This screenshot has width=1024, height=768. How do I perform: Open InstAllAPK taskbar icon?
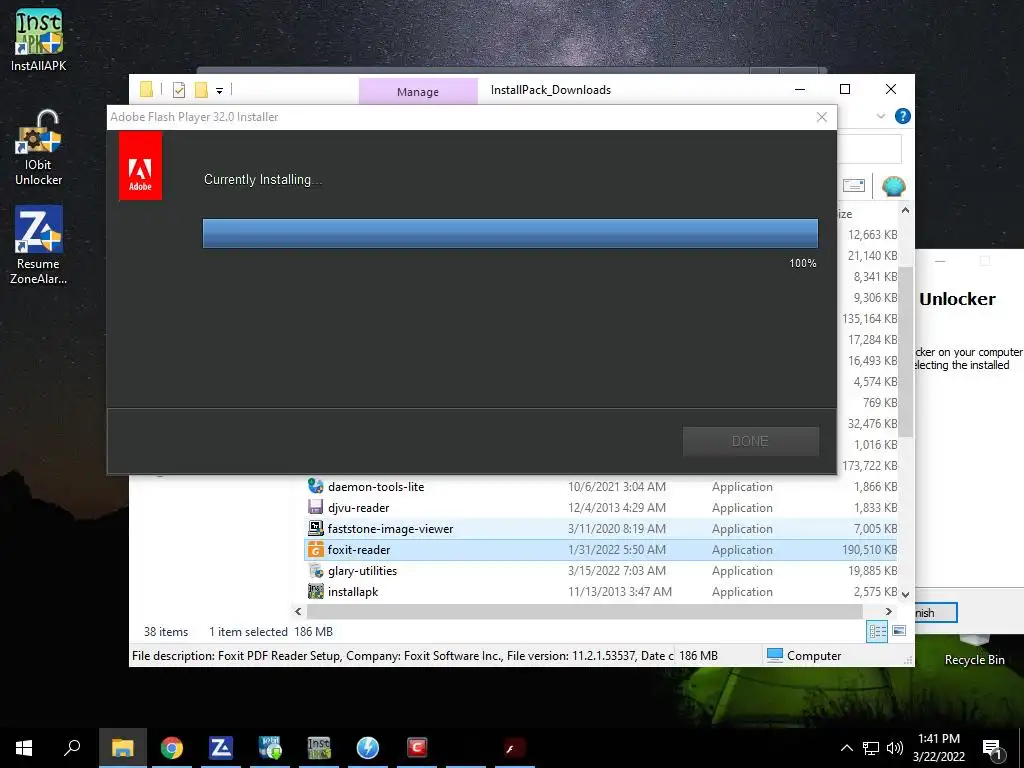point(319,748)
